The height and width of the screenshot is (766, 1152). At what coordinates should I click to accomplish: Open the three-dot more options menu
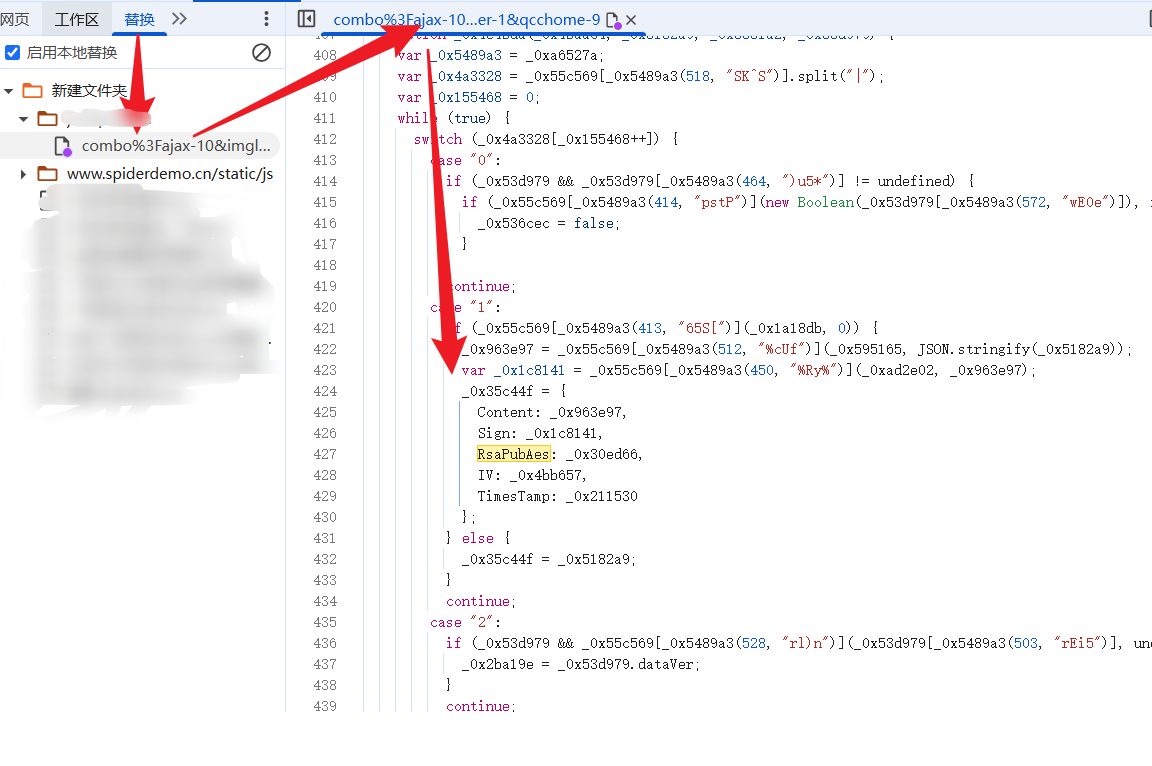coord(266,18)
